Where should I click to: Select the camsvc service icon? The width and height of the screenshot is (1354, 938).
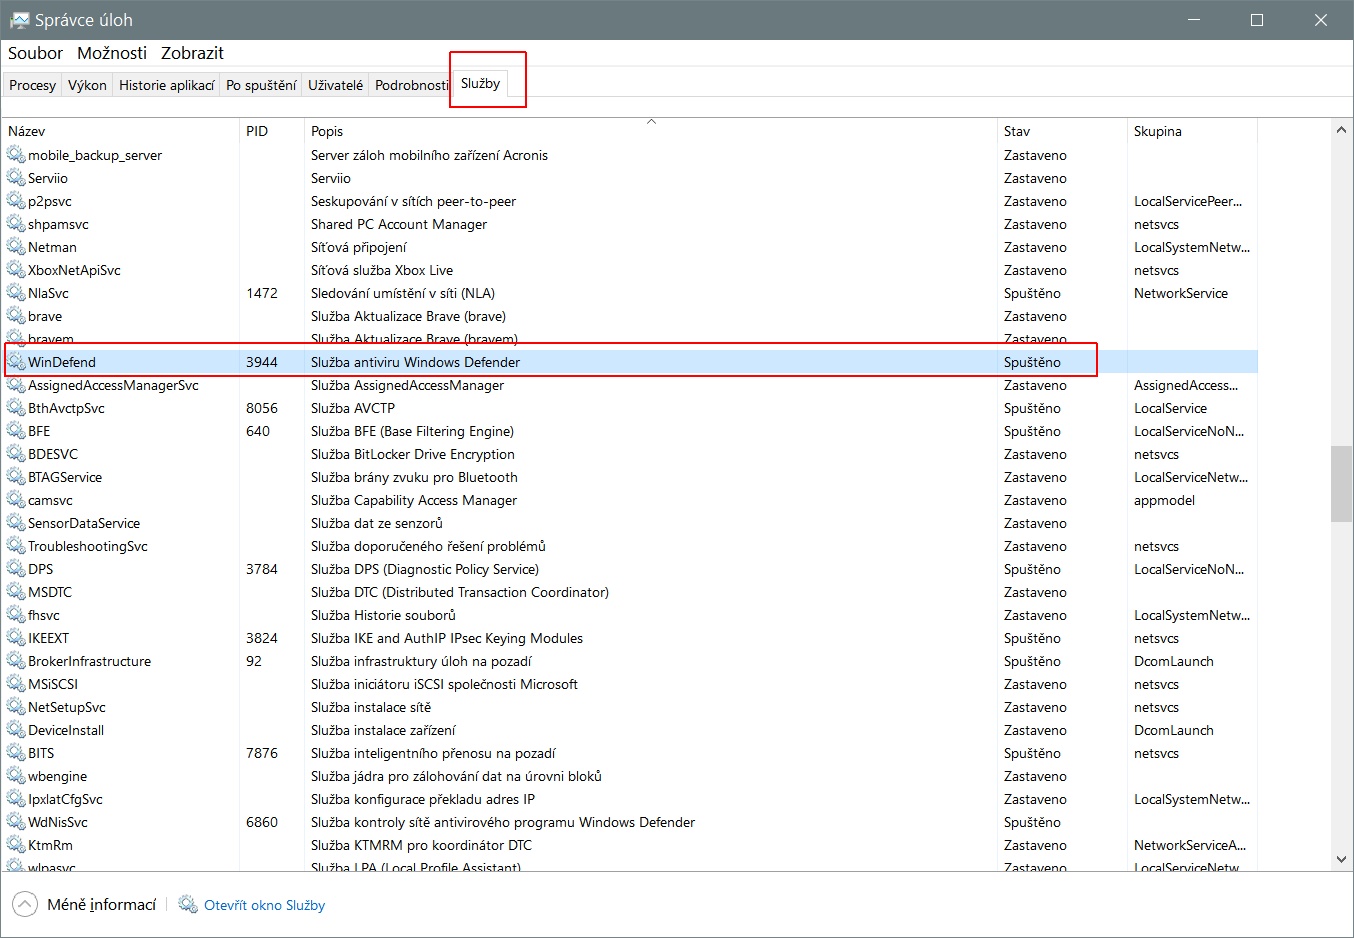[x=16, y=500]
